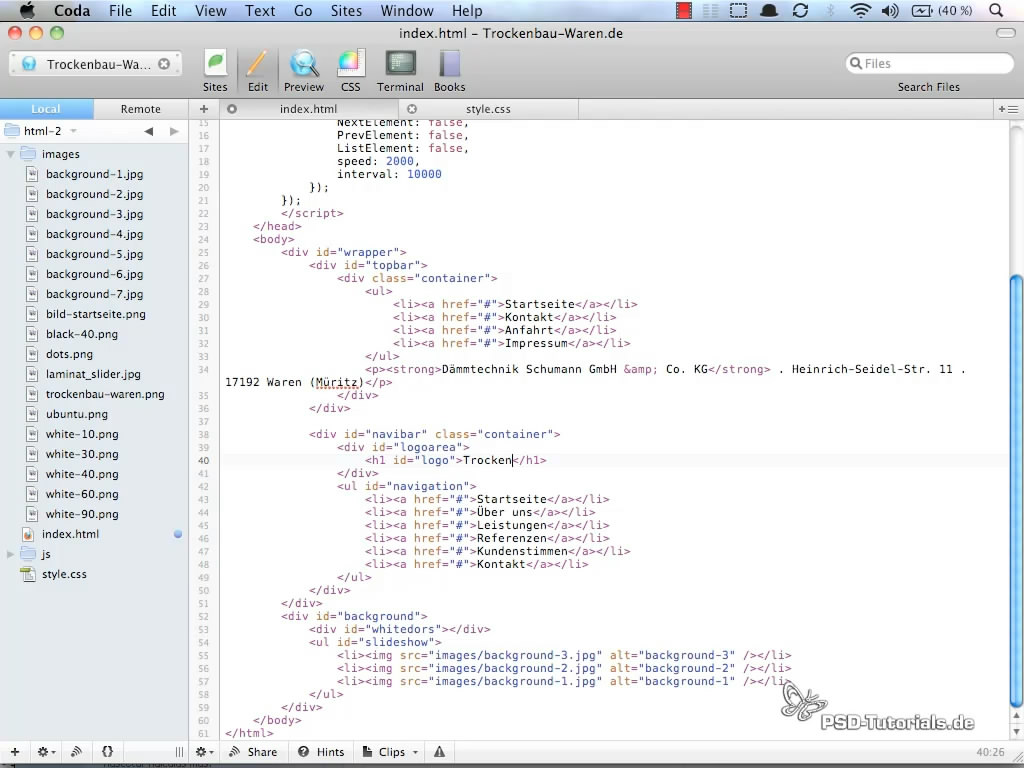Open the Preview magnifier tool

(x=304, y=71)
